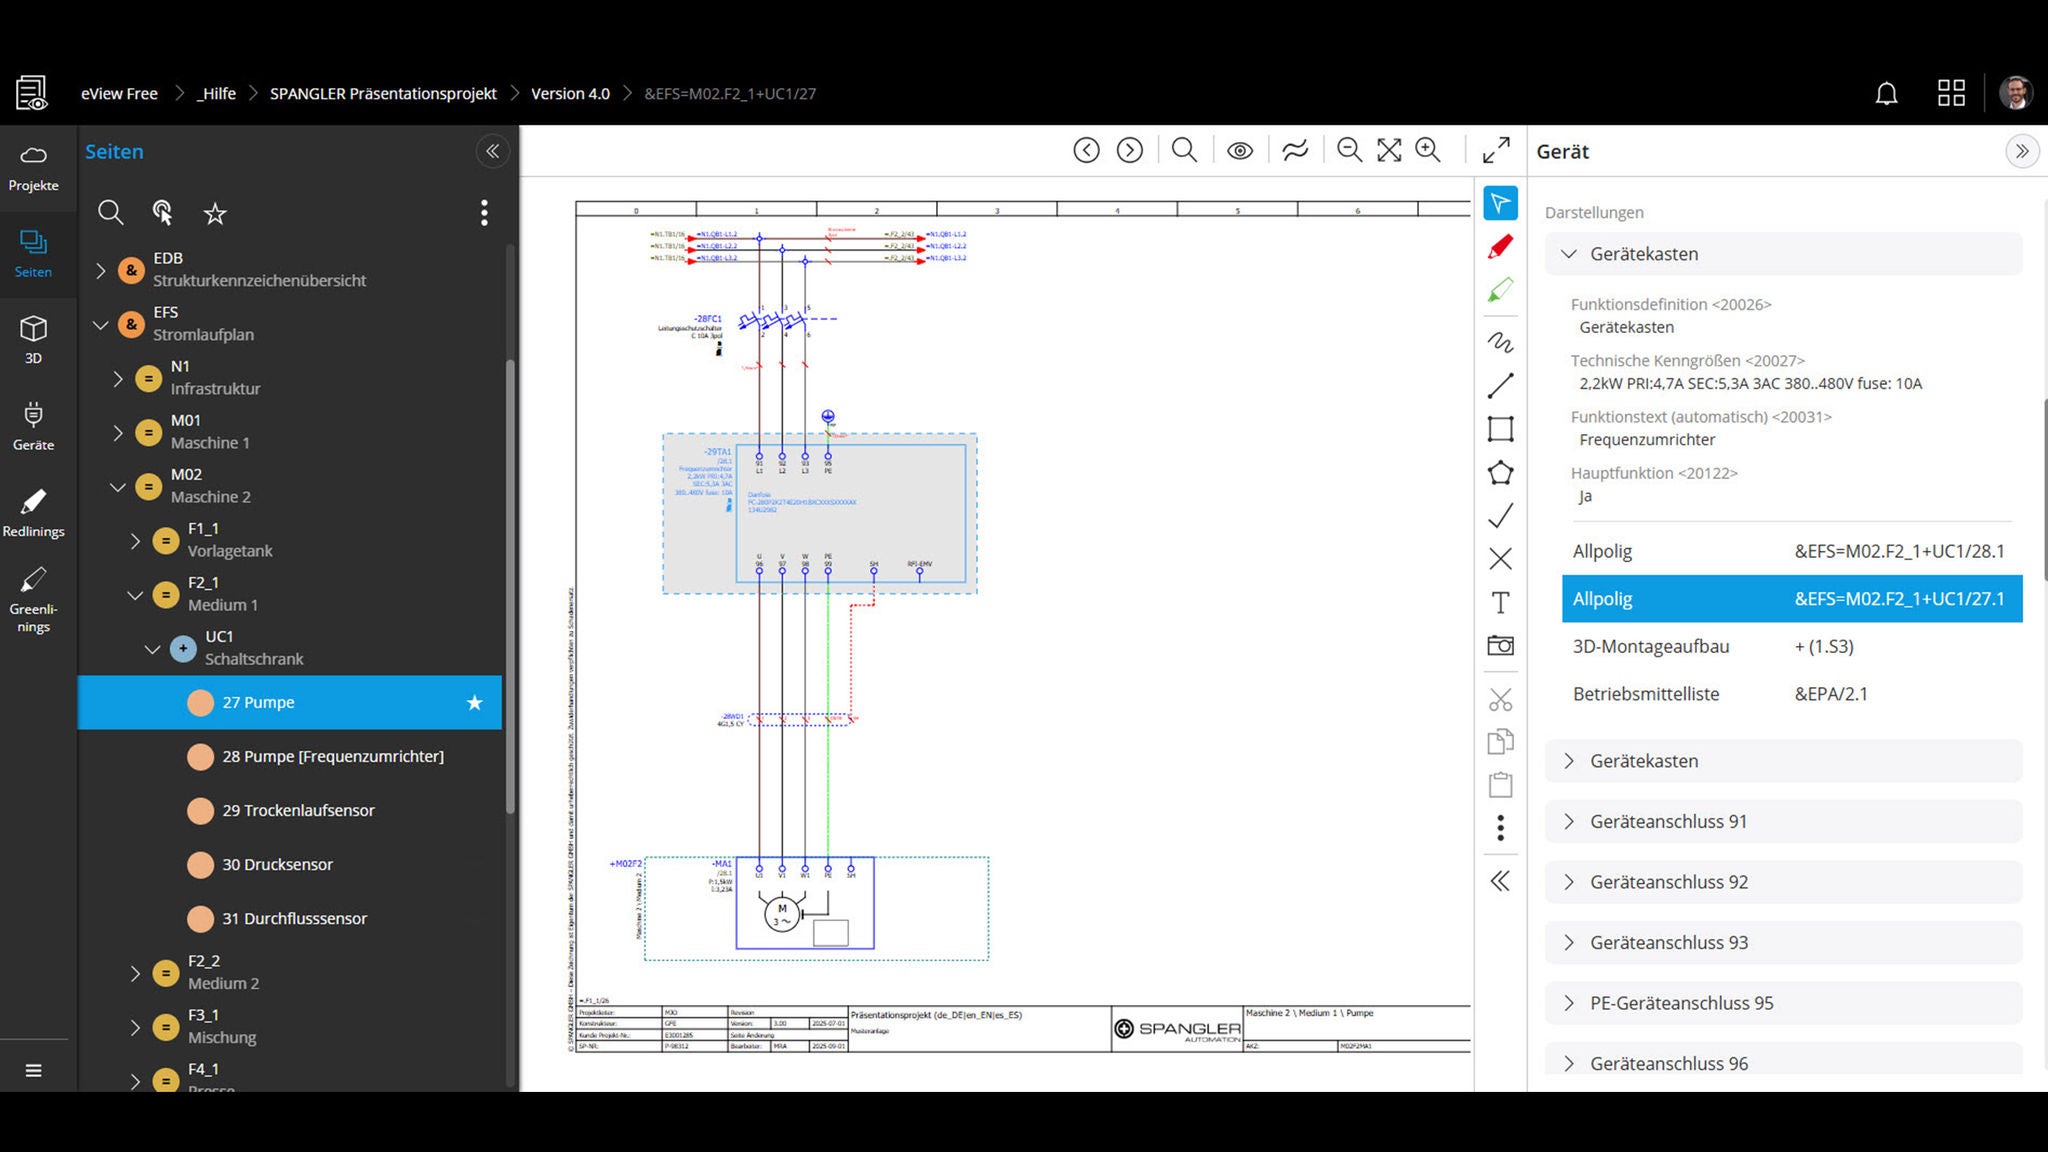Screen dimensions: 2048x1152
Task: Open more tools three-dot menu
Action: tap(1500, 828)
